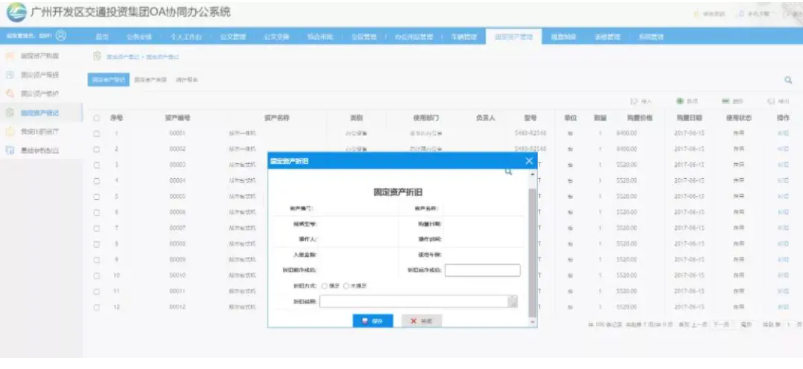The image size is (803, 369).
Task: Click the breadcrumb clipboard icon
Action: tap(97, 56)
